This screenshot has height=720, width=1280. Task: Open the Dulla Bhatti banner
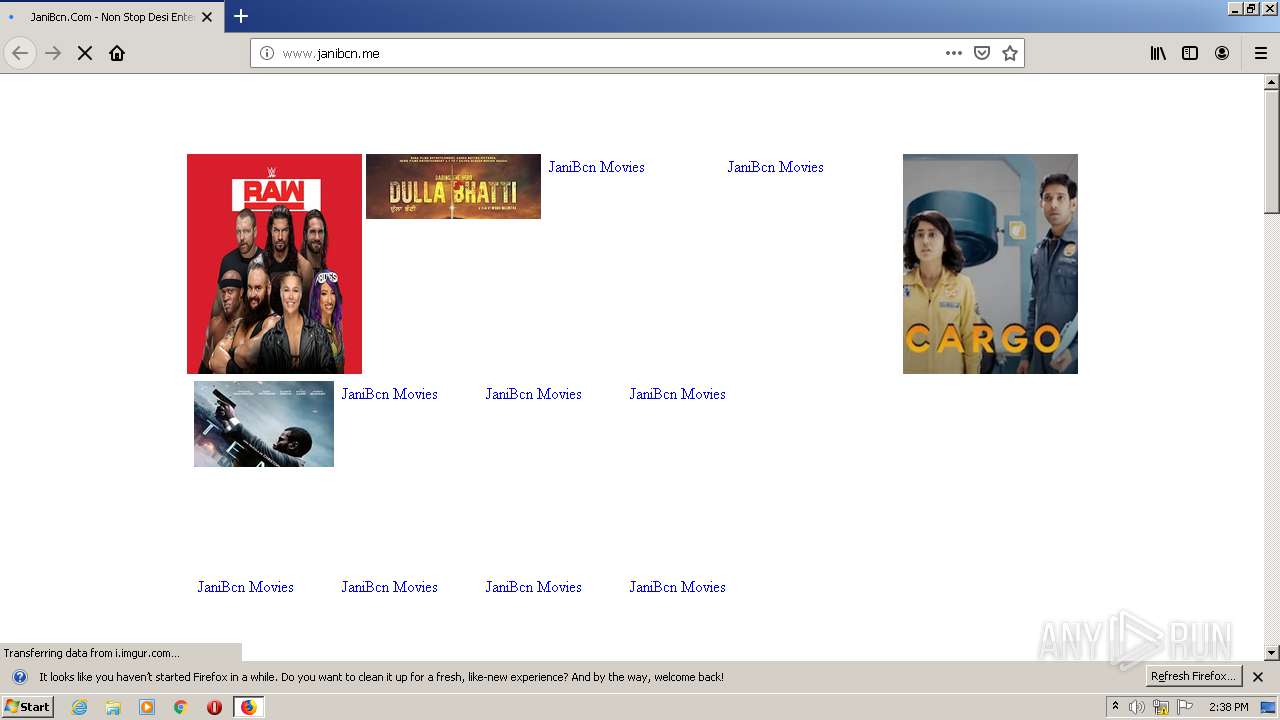tap(453, 186)
